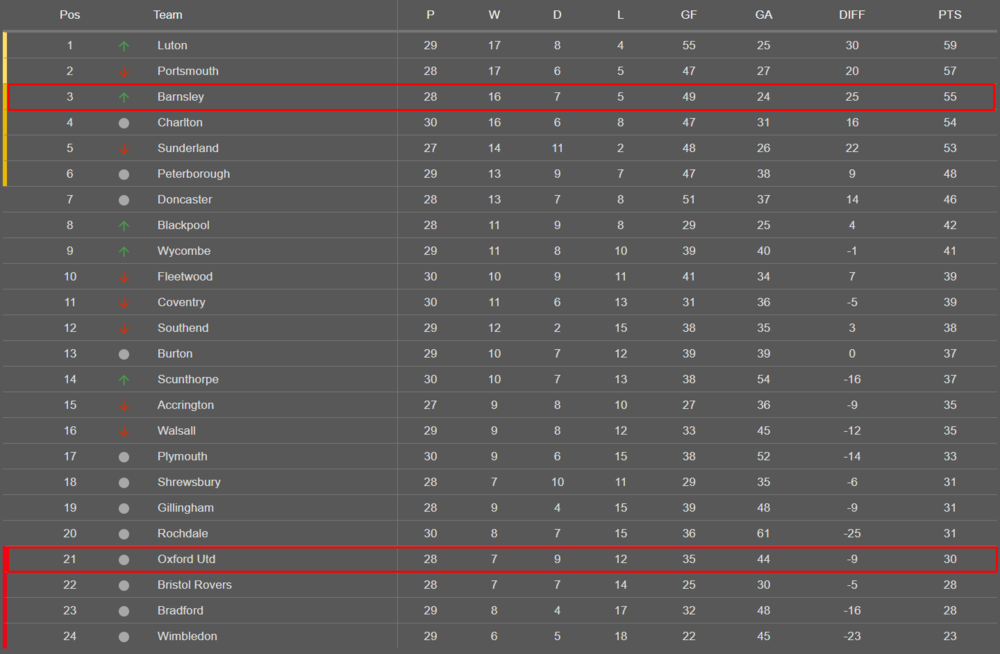Click the Blackpool team name

point(183,225)
